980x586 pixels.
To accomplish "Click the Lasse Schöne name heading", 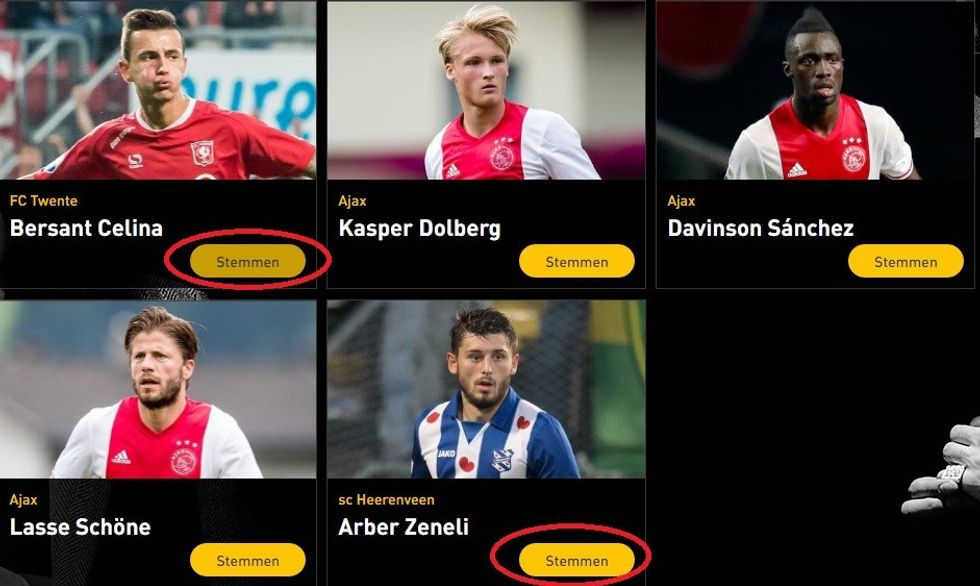I will coord(80,527).
